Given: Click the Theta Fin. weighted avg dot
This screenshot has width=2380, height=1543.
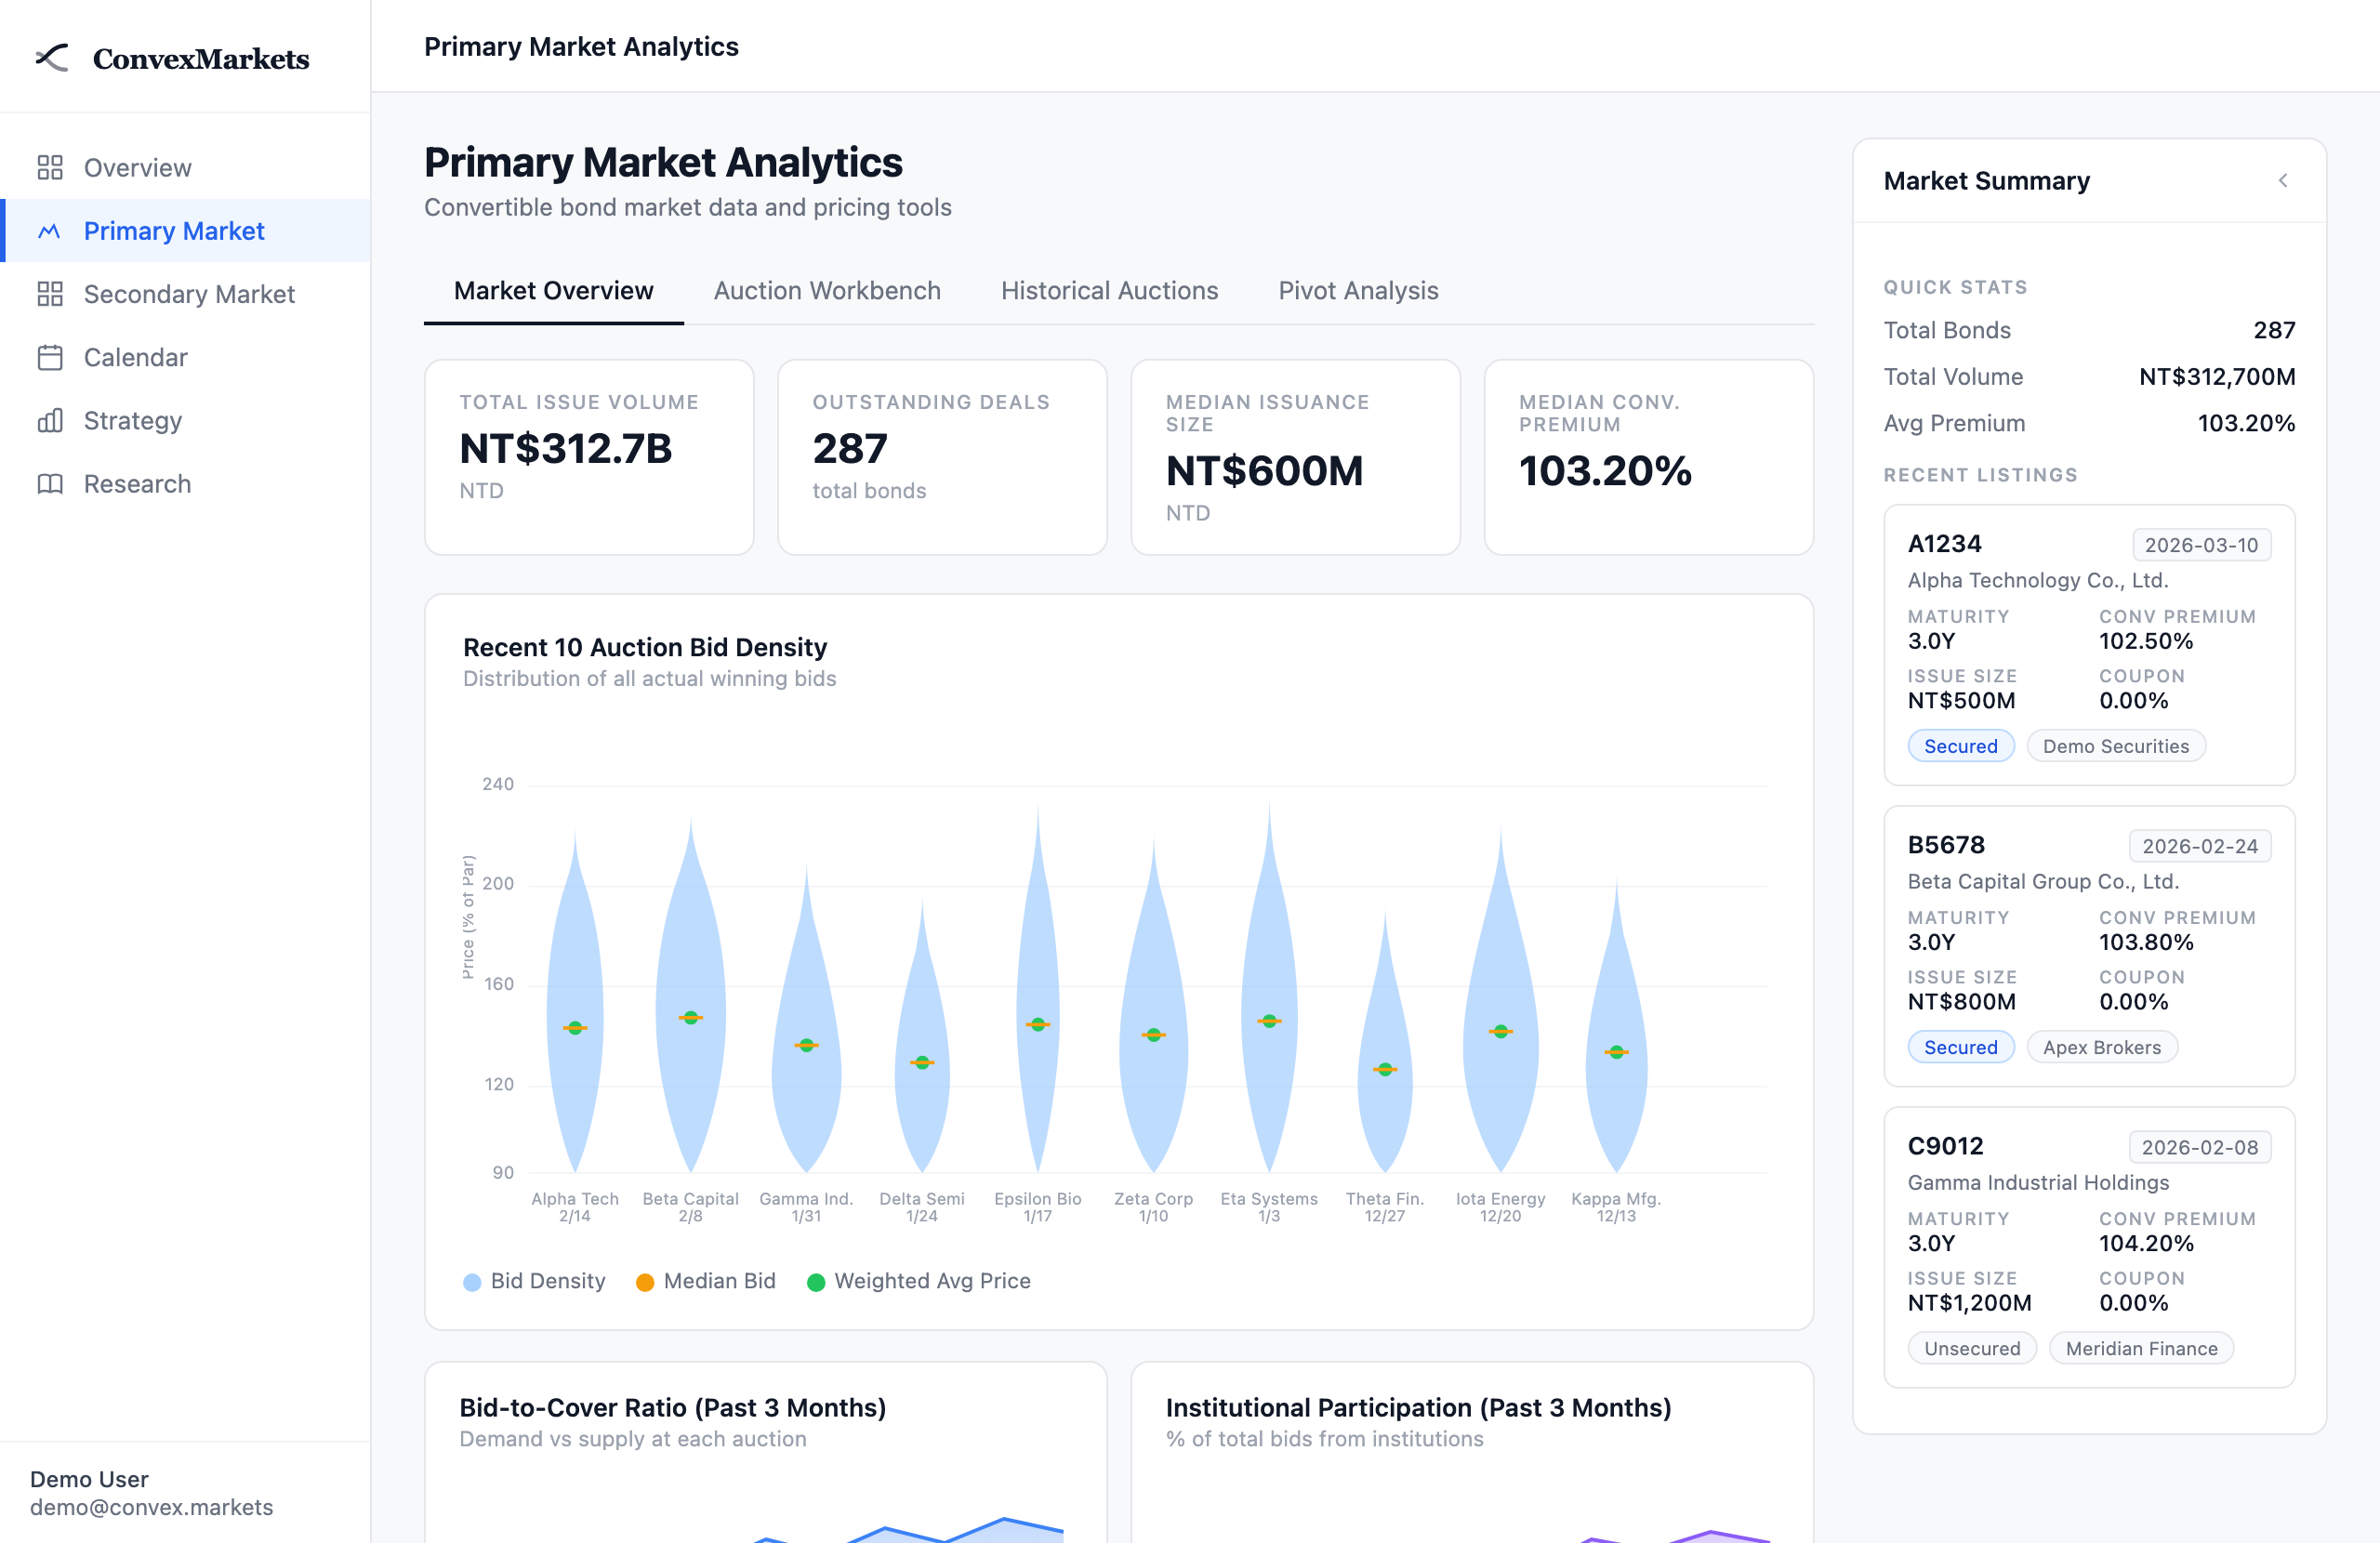Looking at the screenshot, I should click(1385, 1069).
